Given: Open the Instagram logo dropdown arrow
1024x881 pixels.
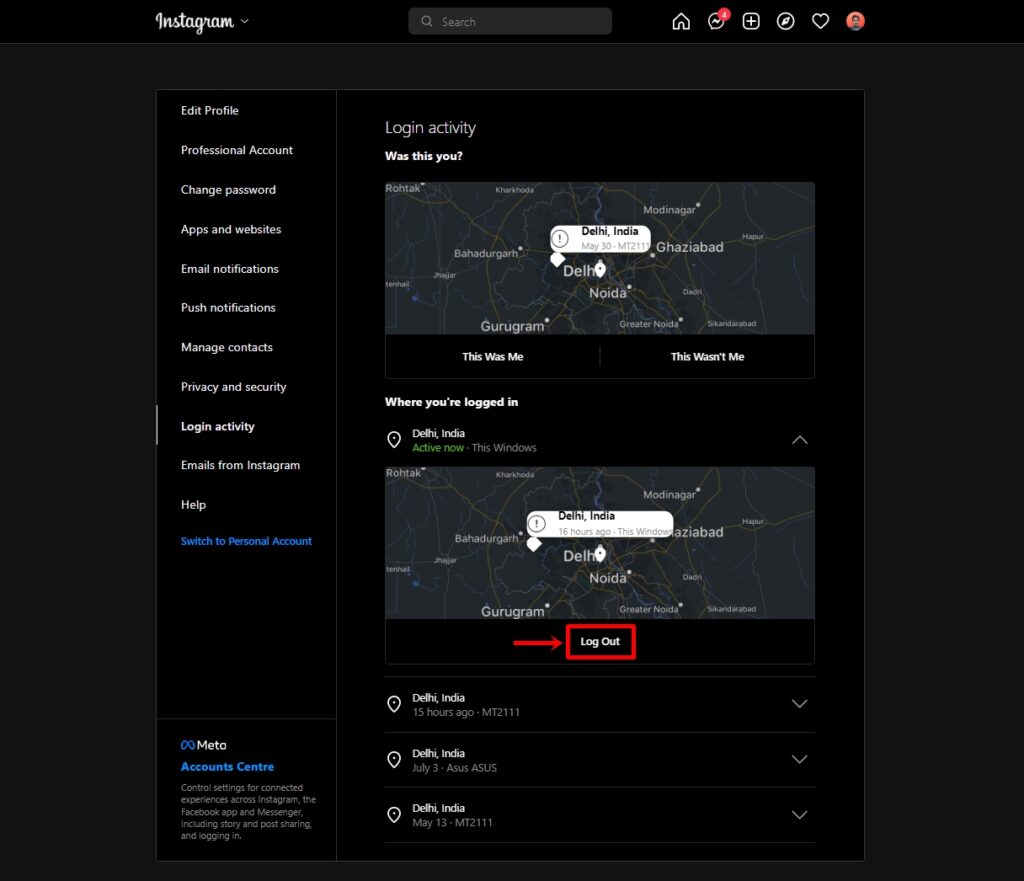Looking at the screenshot, I should 243,21.
